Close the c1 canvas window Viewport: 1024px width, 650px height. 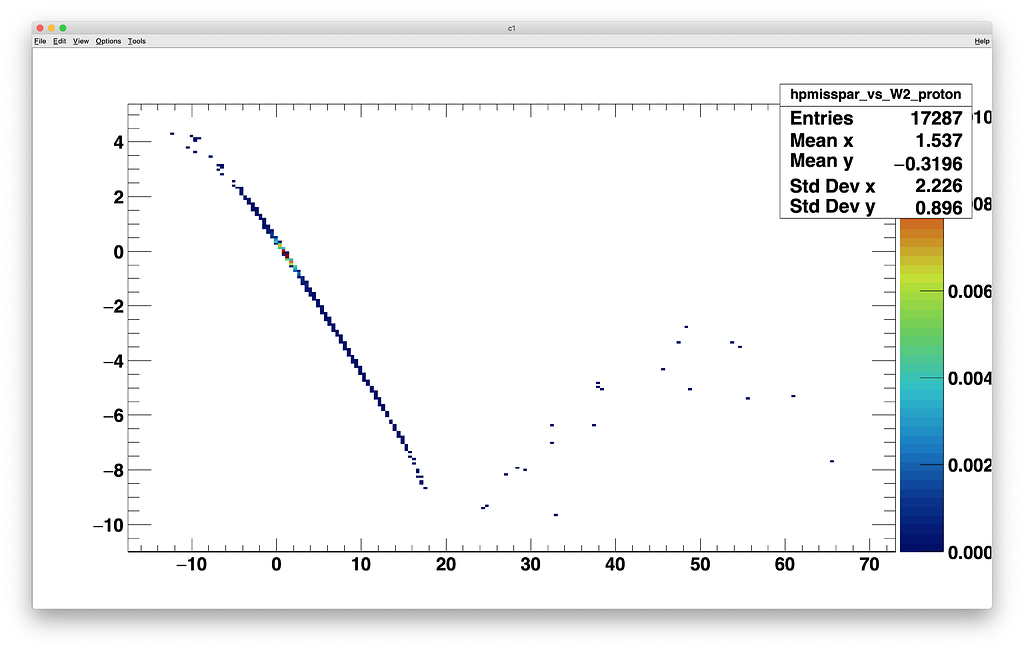coord(40,28)
